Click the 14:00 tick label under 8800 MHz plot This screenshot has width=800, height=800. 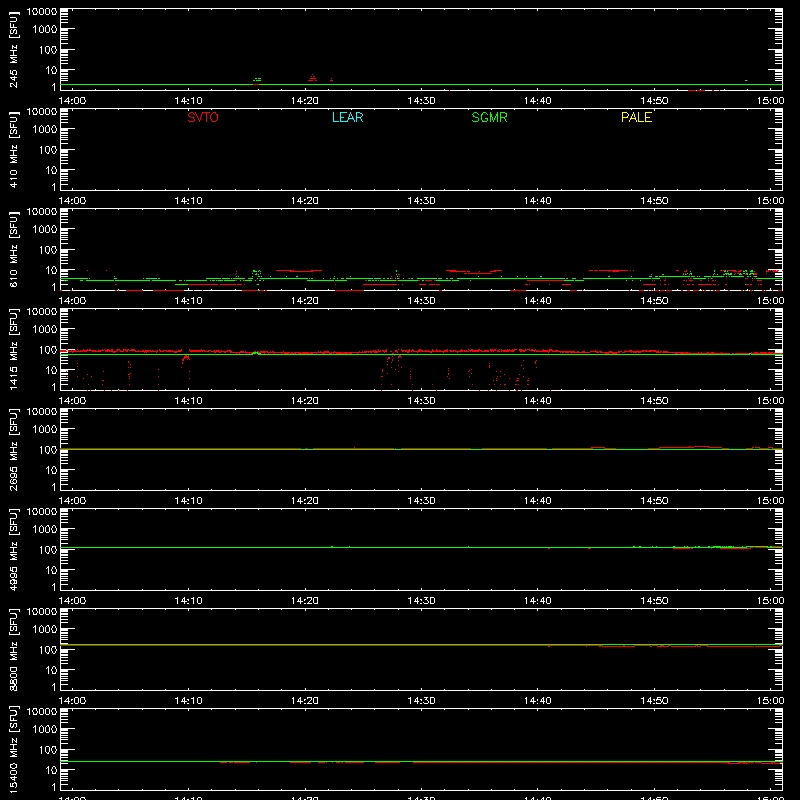(72, 701)
